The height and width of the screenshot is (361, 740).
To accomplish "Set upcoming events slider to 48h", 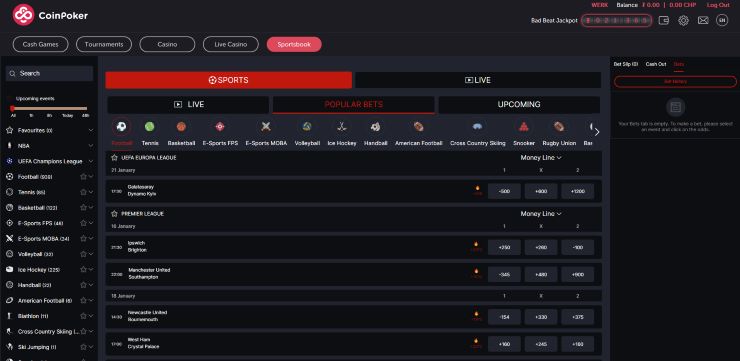I will coord(85,116).
